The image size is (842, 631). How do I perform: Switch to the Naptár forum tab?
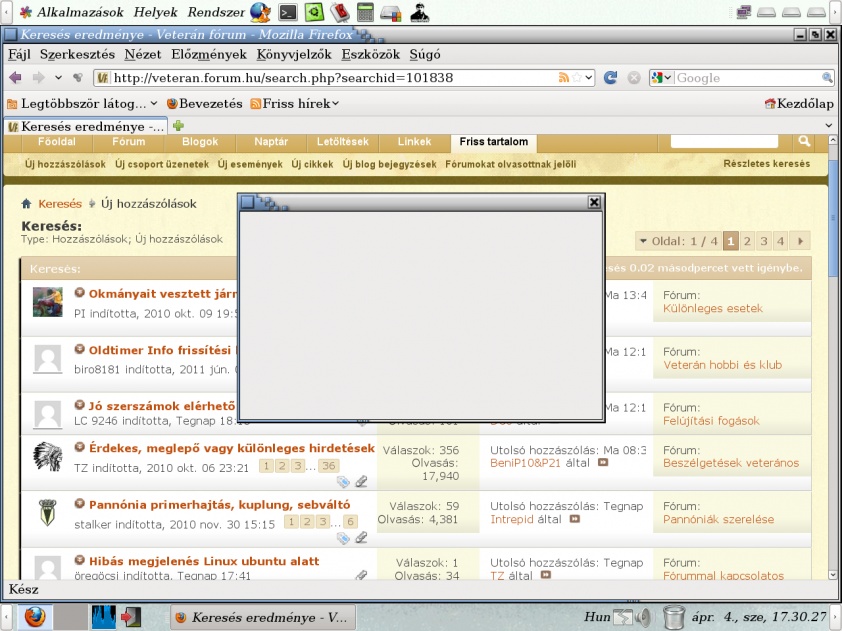271,142
